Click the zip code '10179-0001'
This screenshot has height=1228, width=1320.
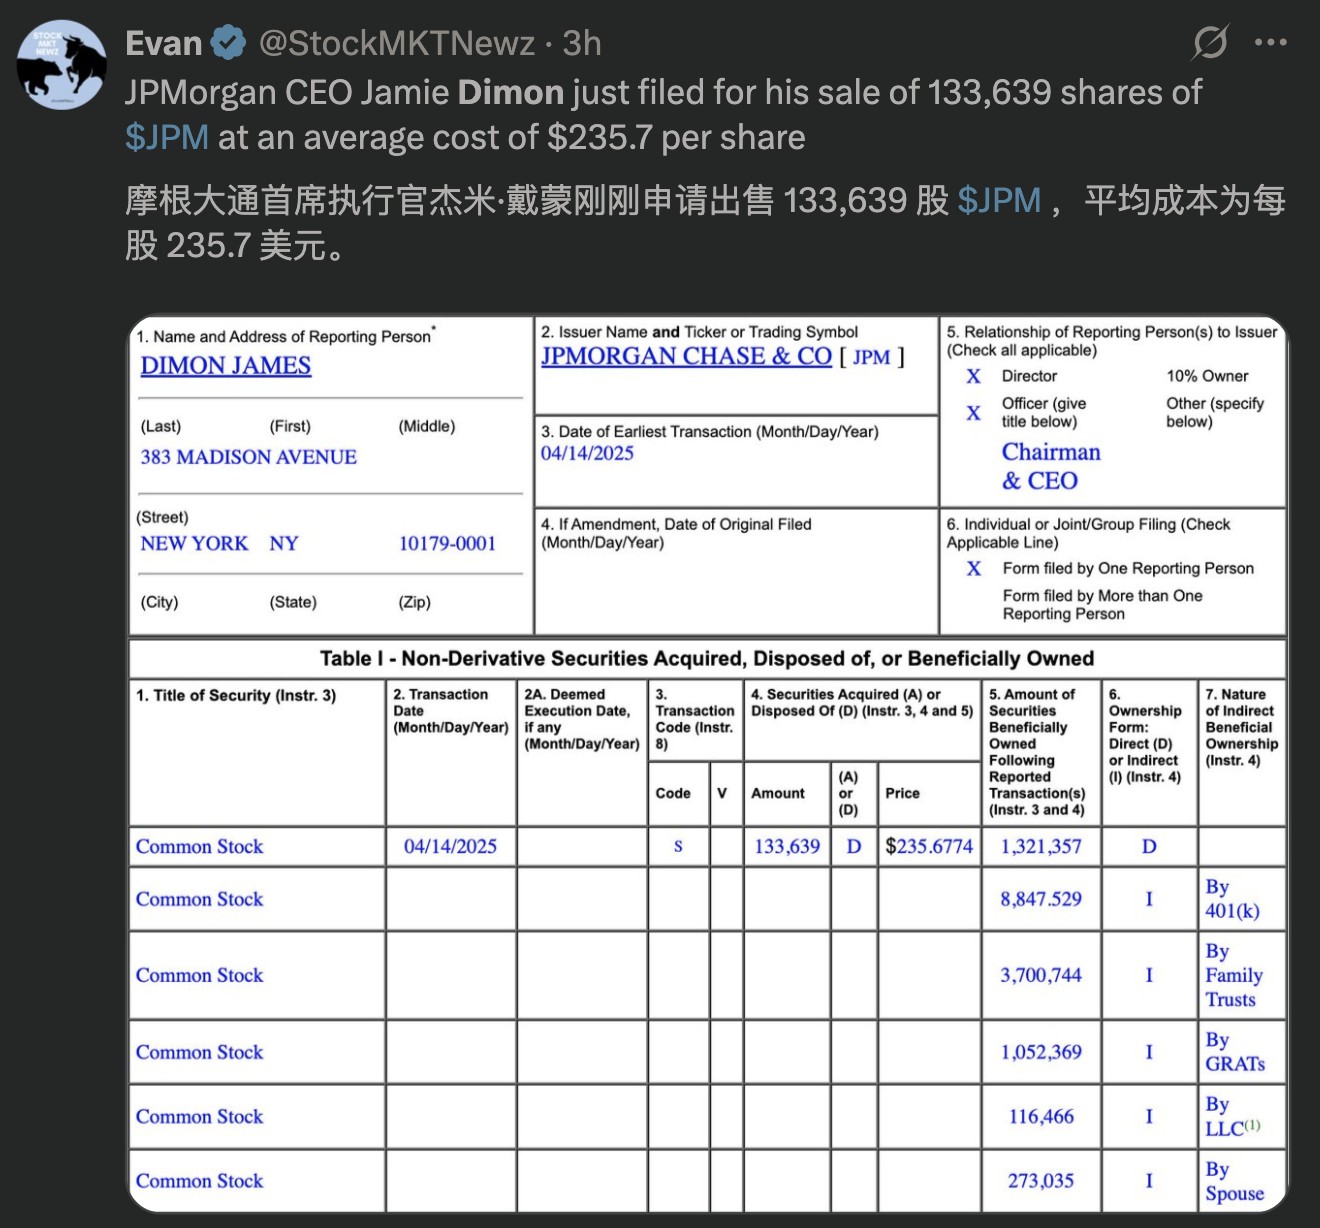pos(447,543)
